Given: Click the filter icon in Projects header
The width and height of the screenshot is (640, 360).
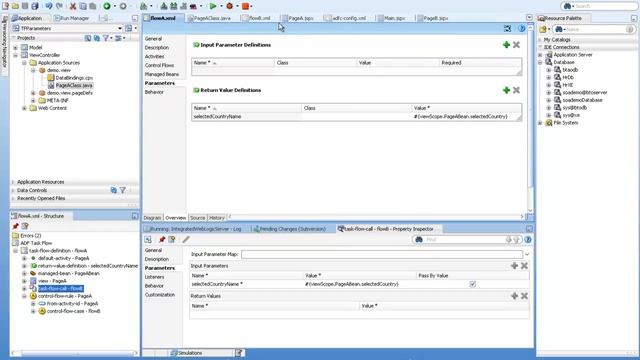Looking at the screenshot, I should point(106,38).
